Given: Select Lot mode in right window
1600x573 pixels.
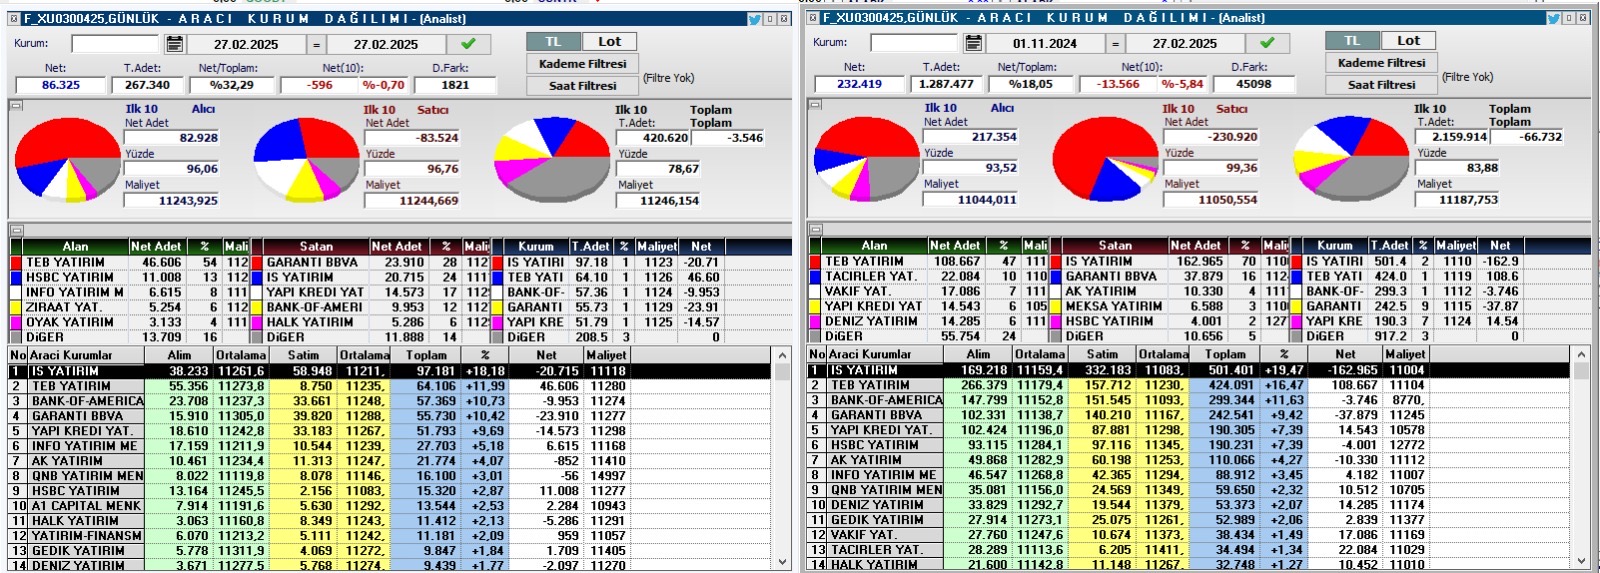Looking at the screenshot, I should [x=1408, y=41].
